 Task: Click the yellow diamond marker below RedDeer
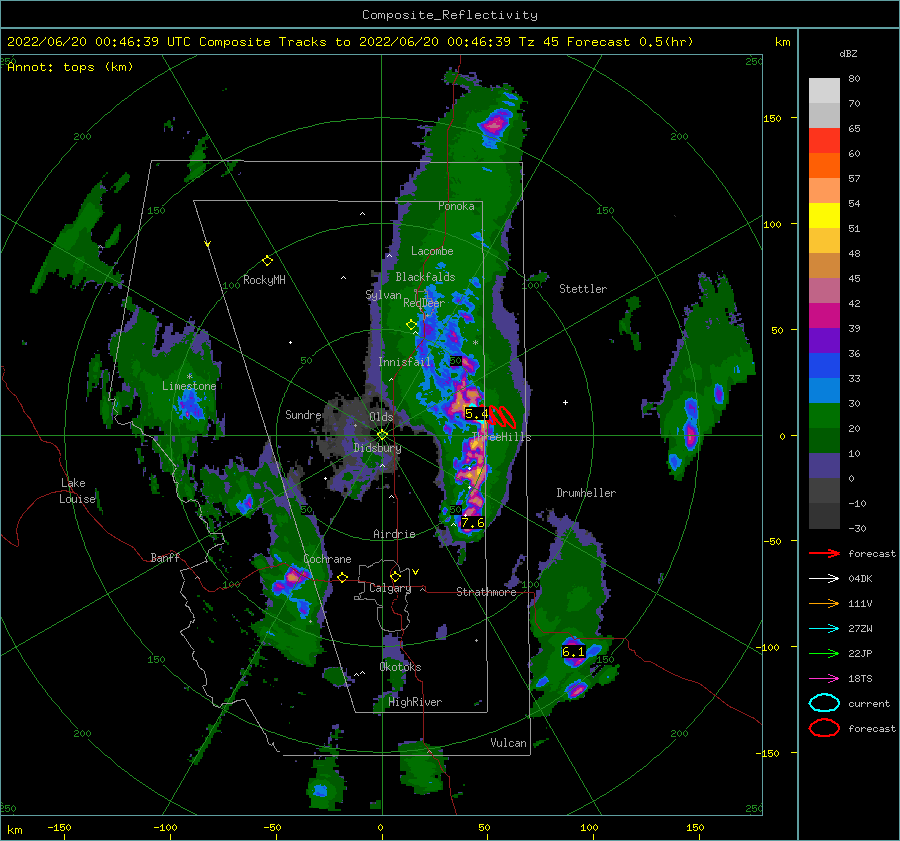(411, 325)
